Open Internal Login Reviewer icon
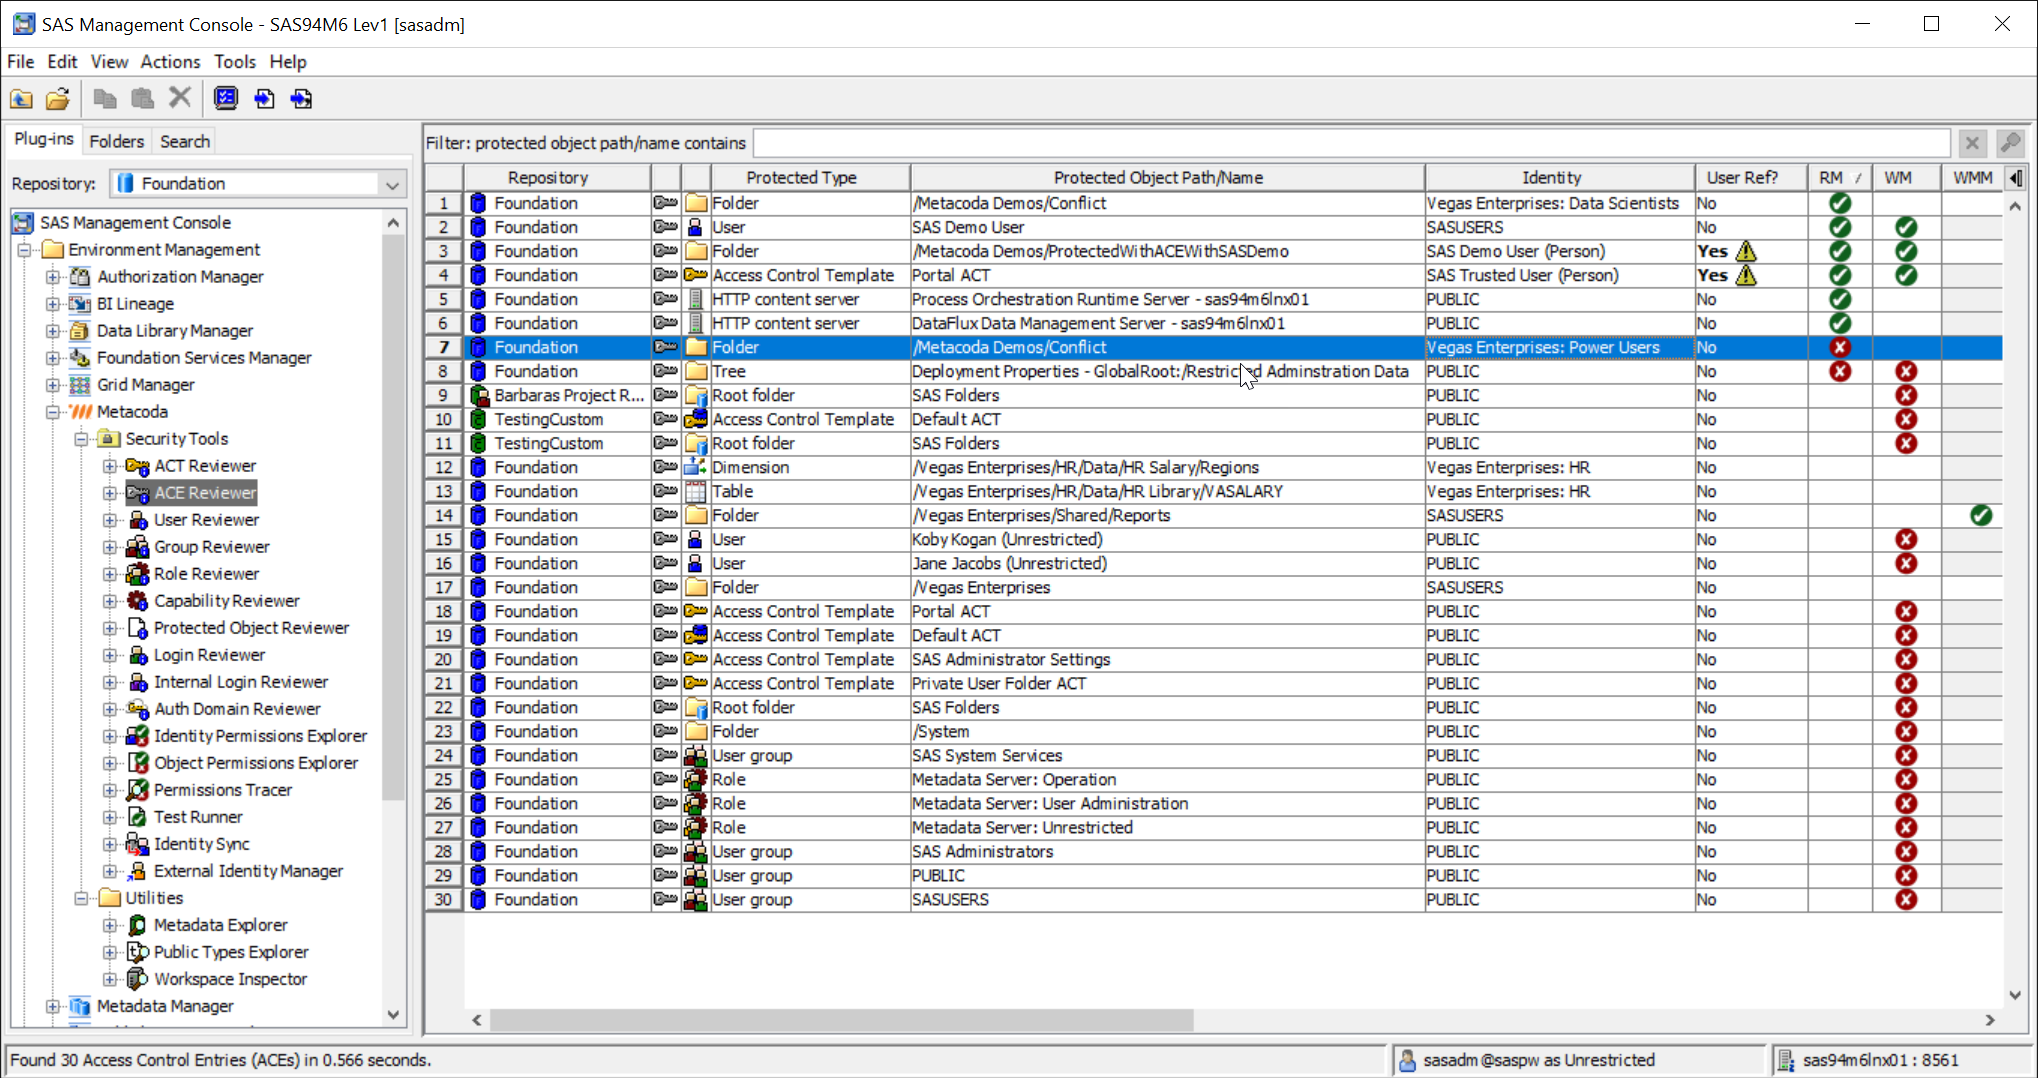This screenshot has height=1078, width=2038. click(138, 682)
